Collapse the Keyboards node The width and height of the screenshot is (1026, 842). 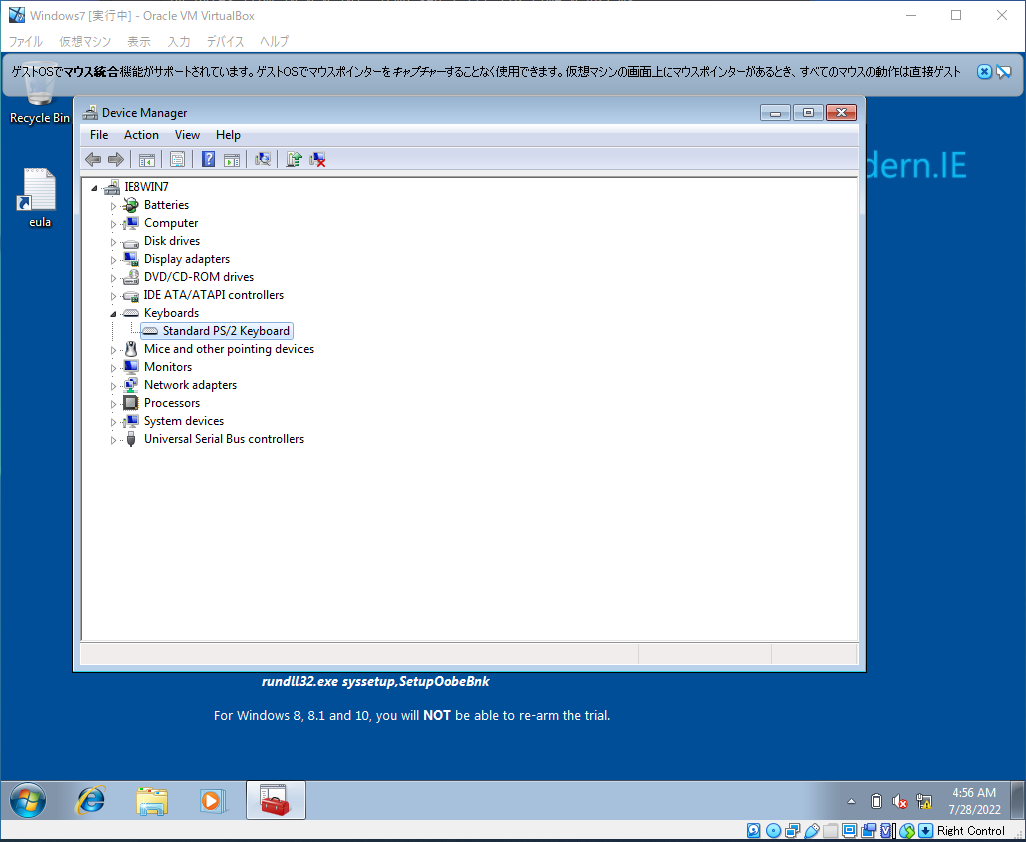tap(113, 314)
